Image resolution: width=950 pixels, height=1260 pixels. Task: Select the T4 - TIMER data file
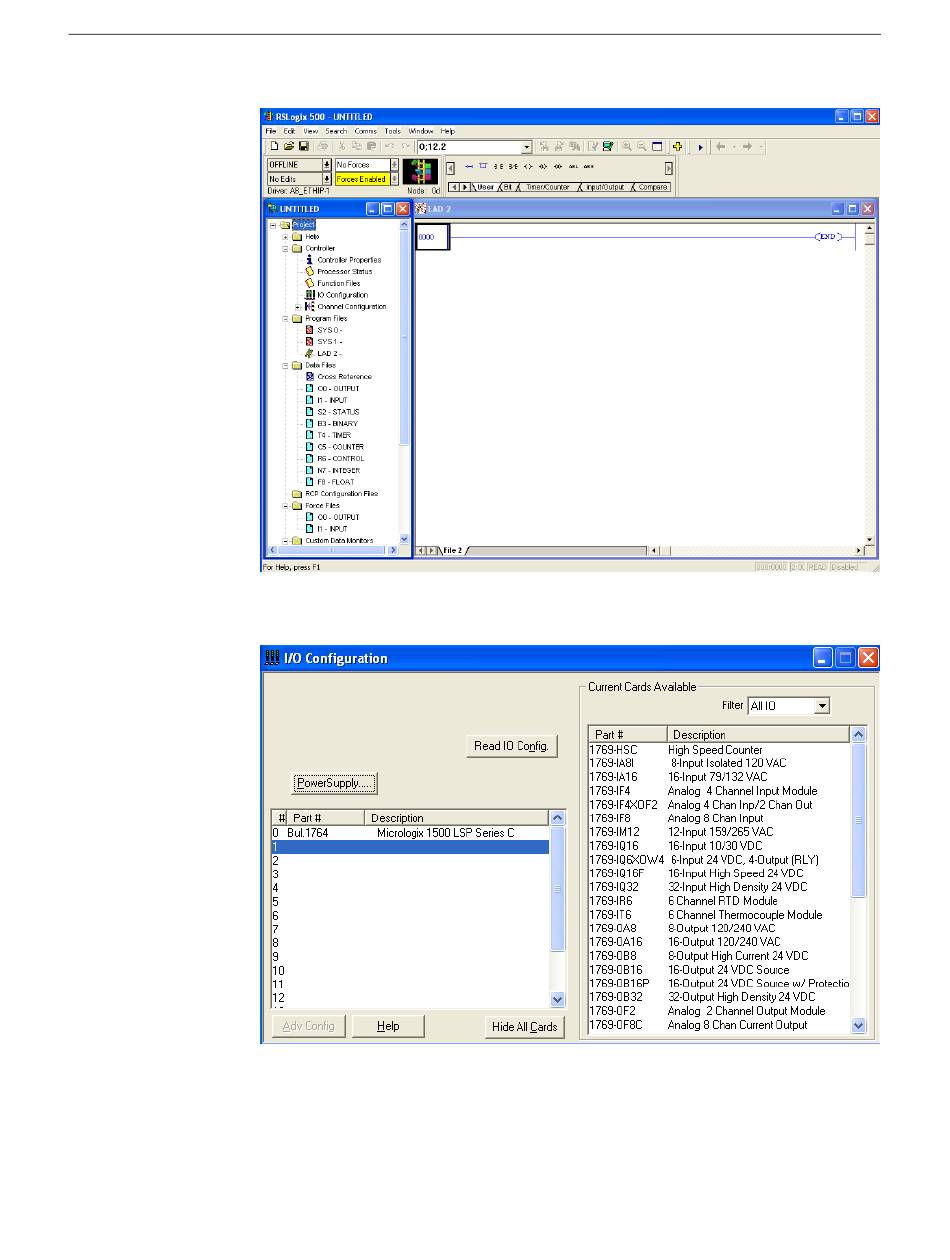pyautogui.click(x=334, y=436)
